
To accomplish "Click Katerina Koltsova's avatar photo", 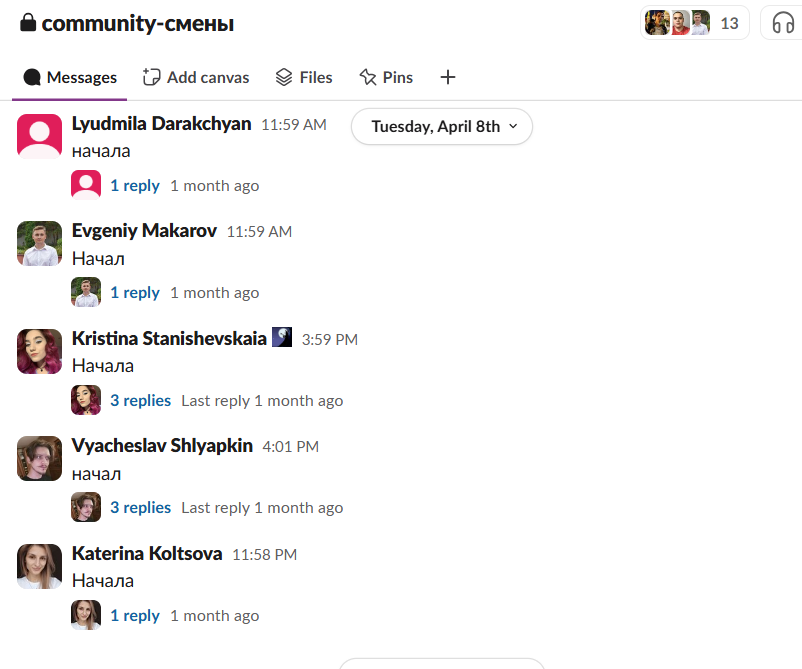I will pos(39,566).
